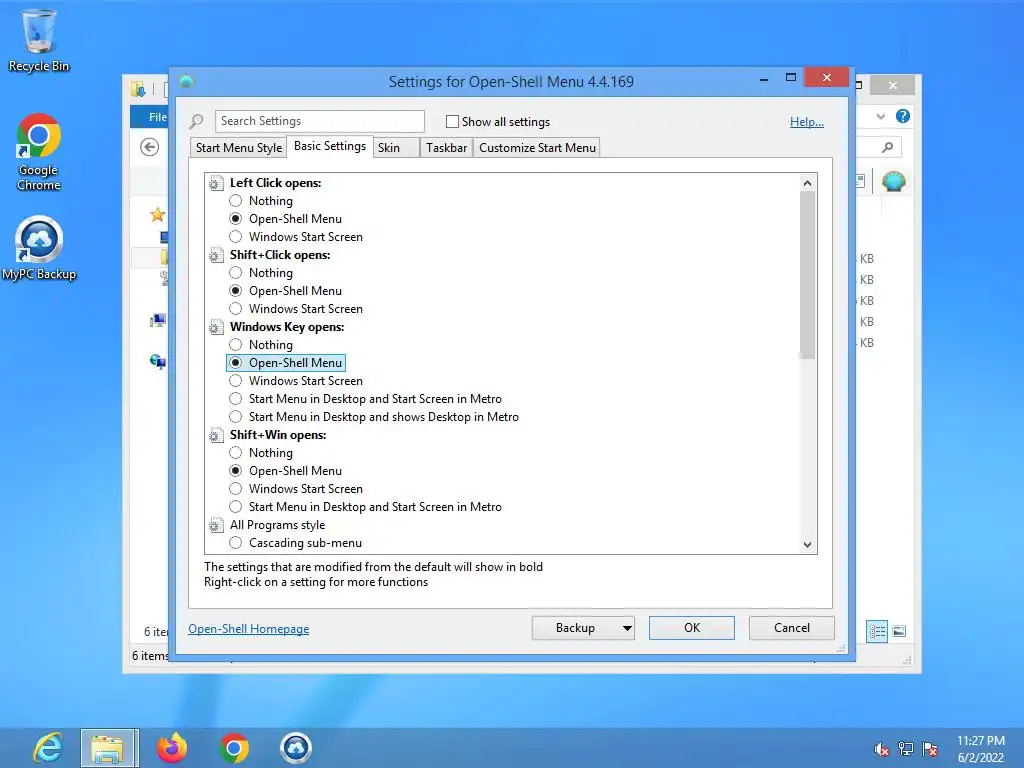Open the Backup dropdown arrow

[x=627, y=628]
